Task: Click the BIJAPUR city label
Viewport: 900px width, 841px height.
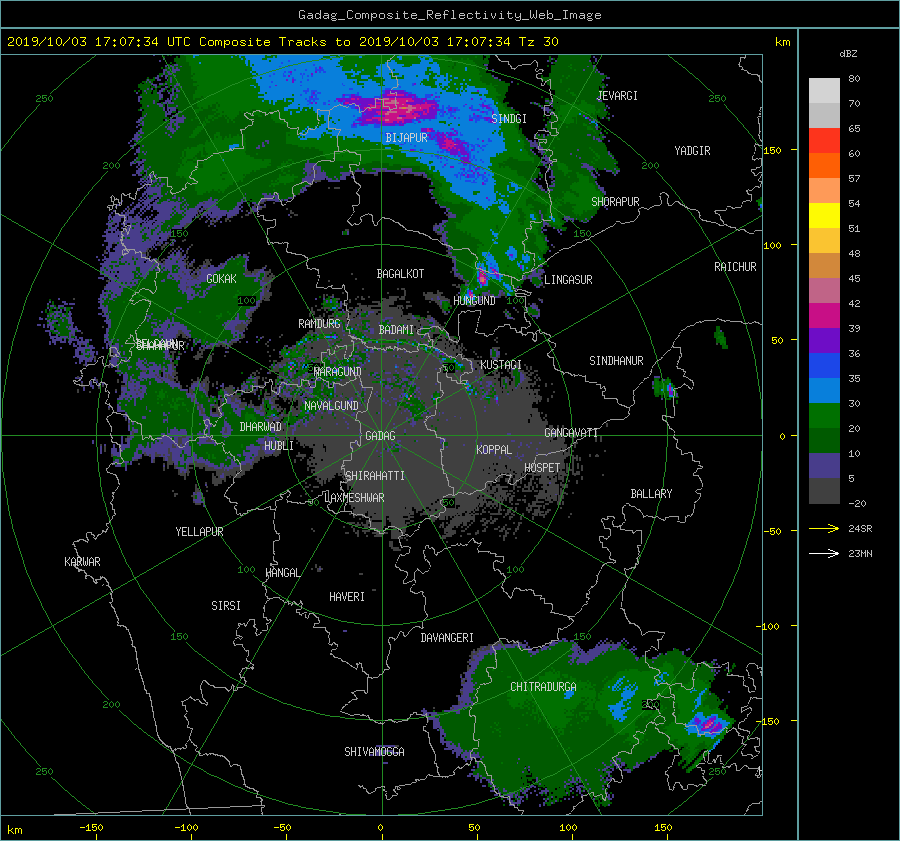Action: coord(406,137)
